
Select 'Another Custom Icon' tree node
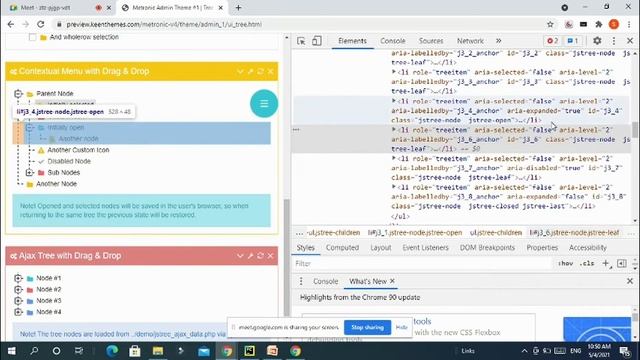coord(78,150)
